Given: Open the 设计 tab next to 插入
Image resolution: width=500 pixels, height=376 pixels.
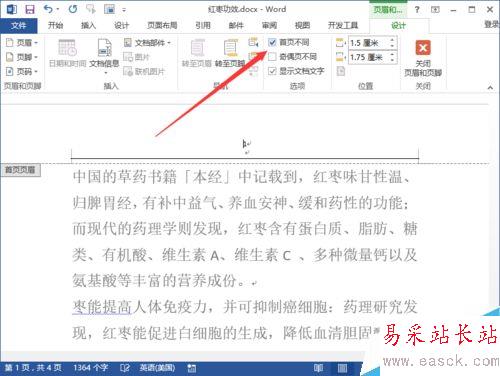Looking at the screenshot, I should [121, 25].
